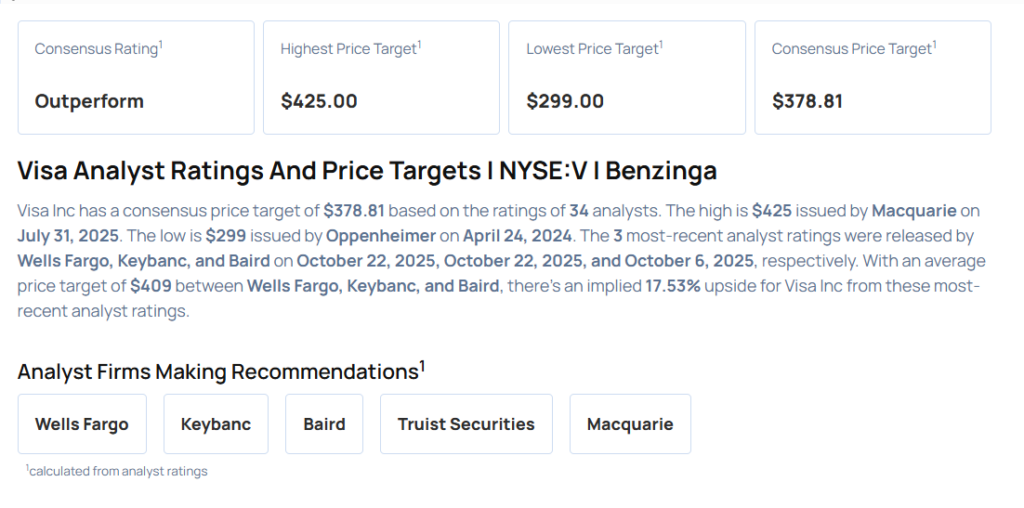Click the Keybanc analyst firm button
The width and height of the screenshot is (1024, 508).
click(216, 424)
